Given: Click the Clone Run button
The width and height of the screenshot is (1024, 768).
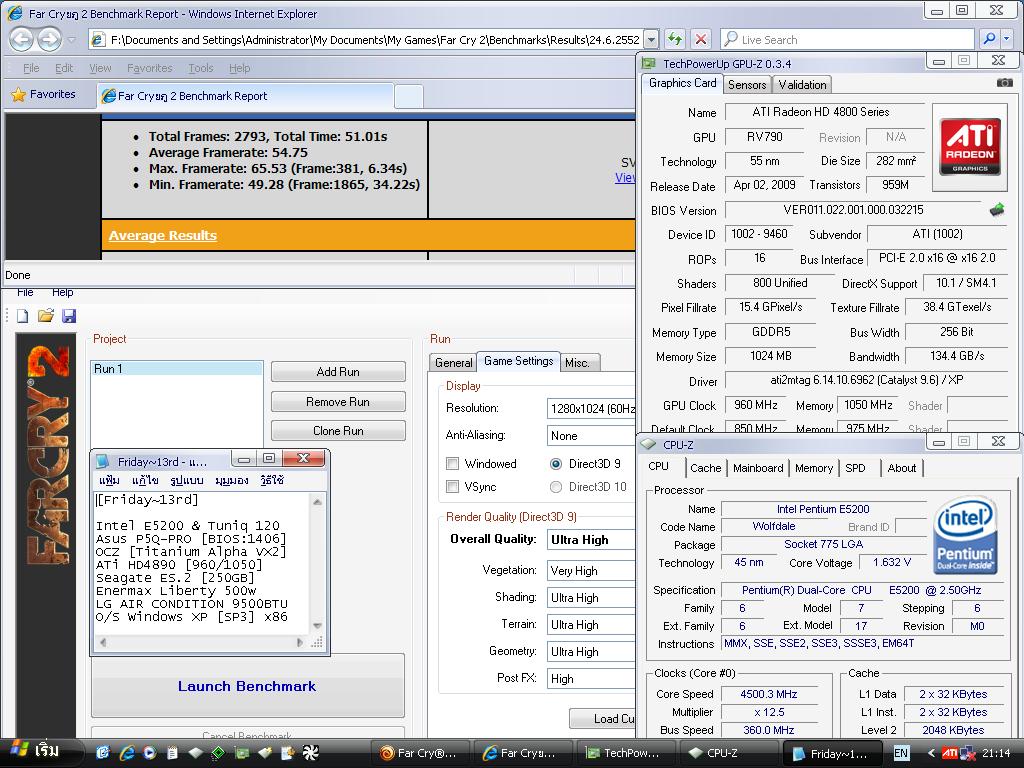Looking at the screenshot, I should pyautogui.click(x=338, y=431).
